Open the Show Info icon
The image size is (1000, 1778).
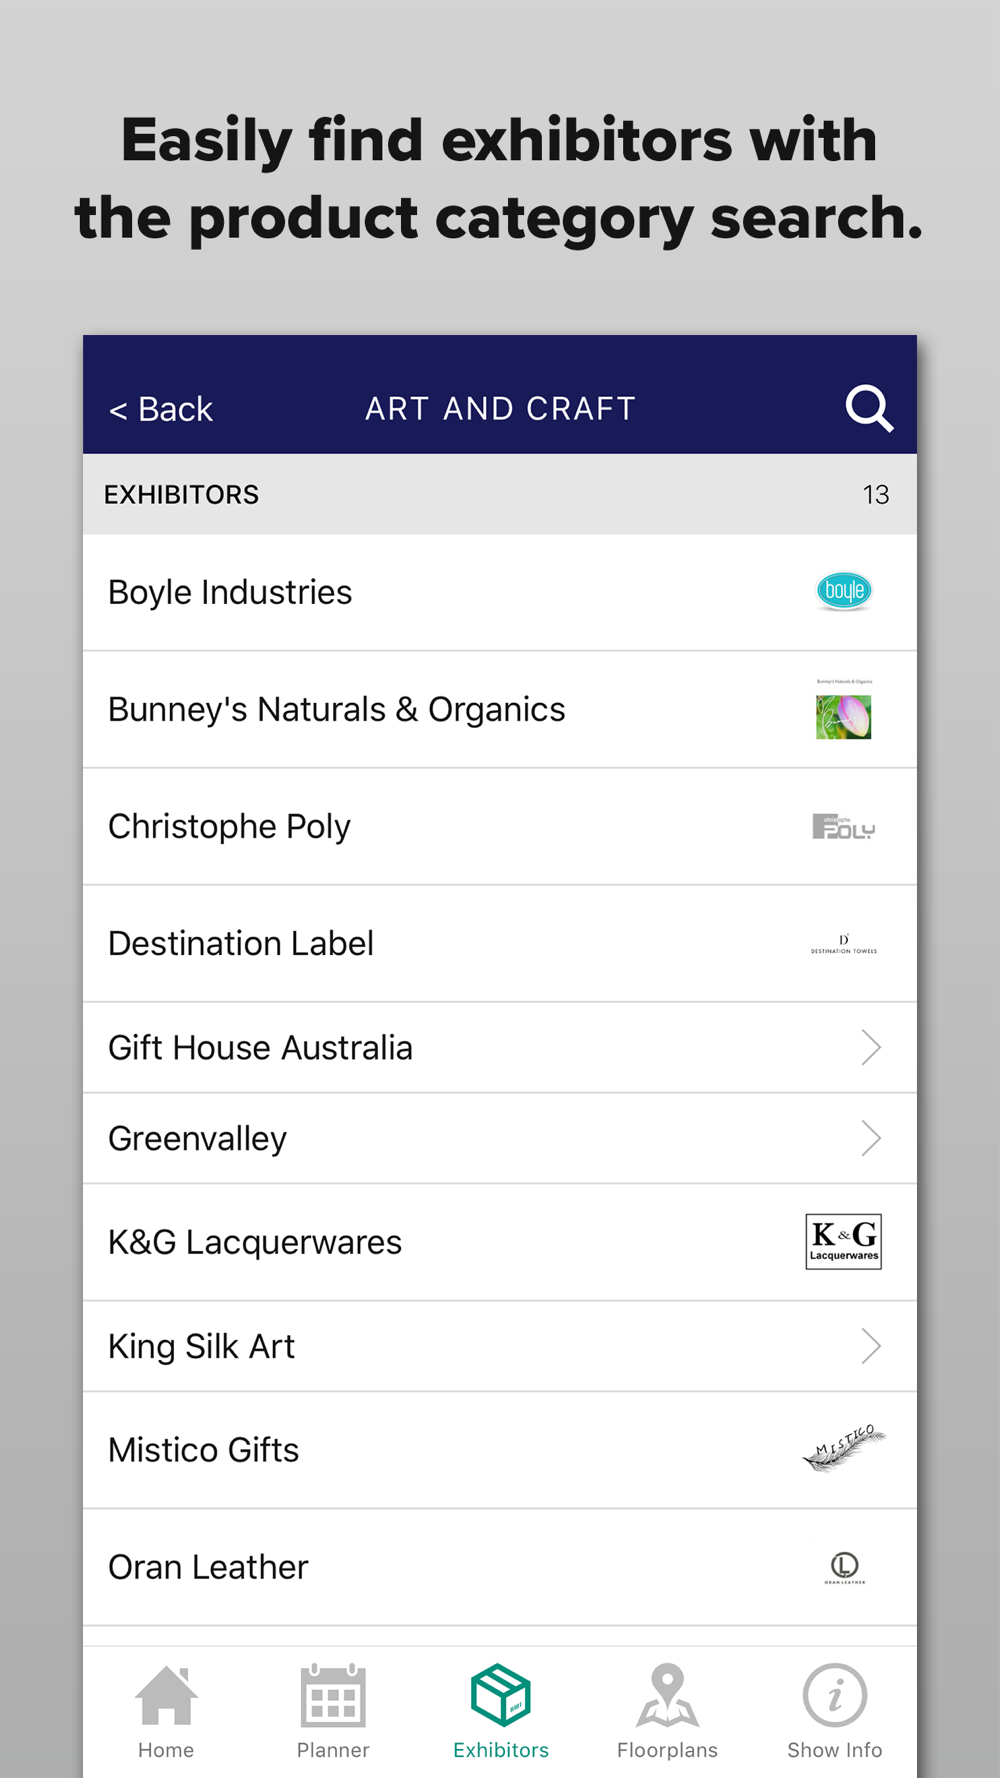click(x=835, y=1696)
